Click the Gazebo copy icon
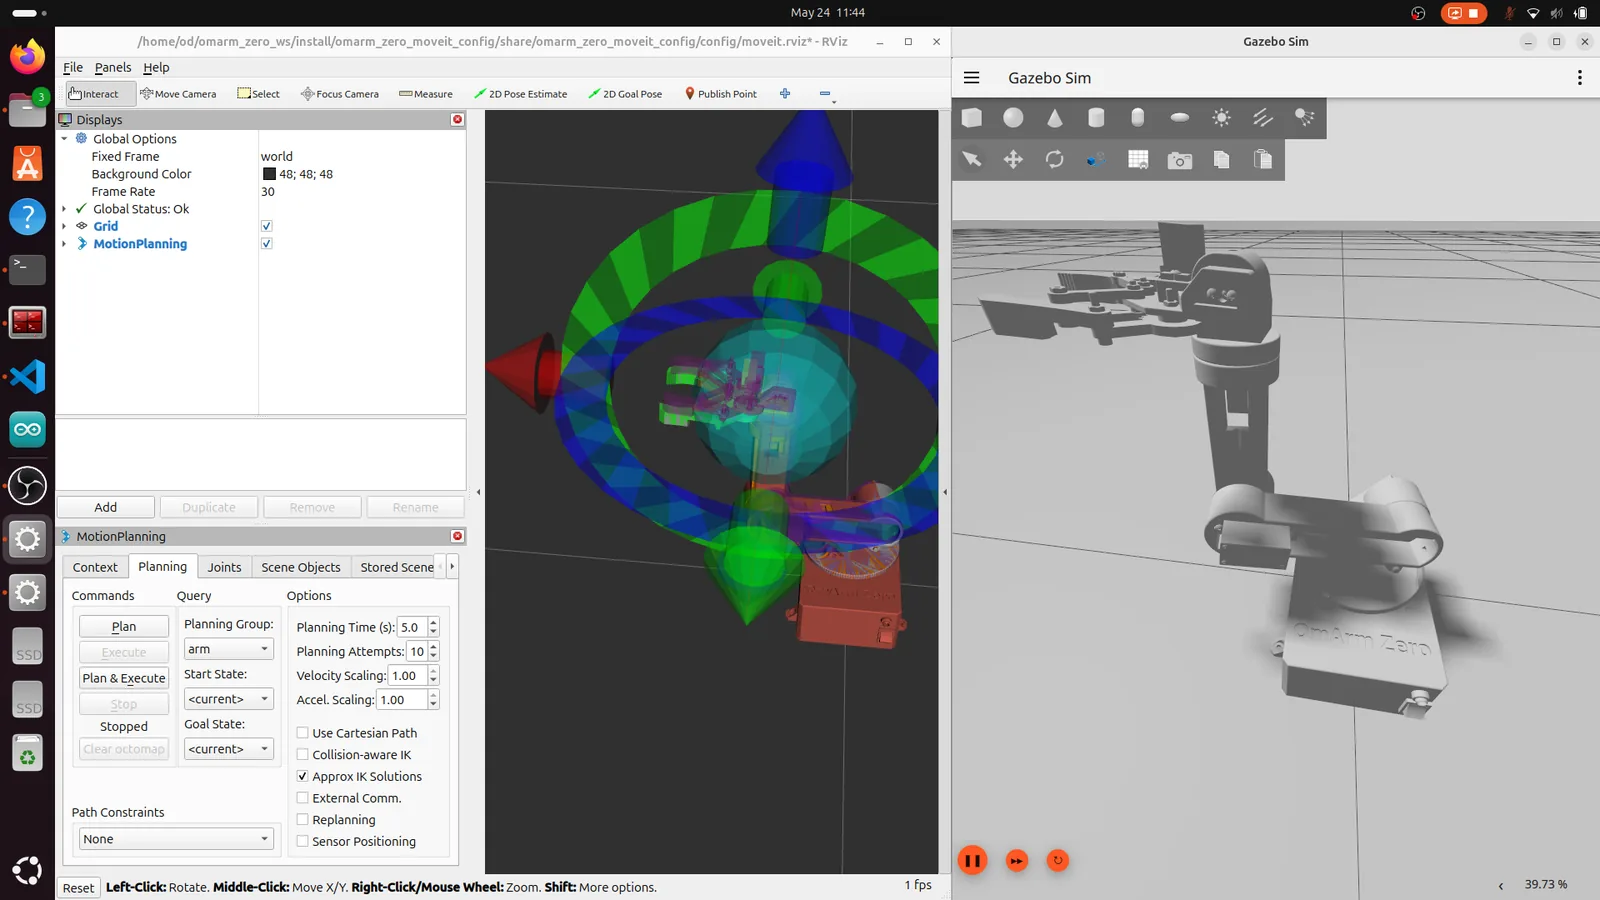The width and height of the screenshot is (1600, 900). (1221, 160)
